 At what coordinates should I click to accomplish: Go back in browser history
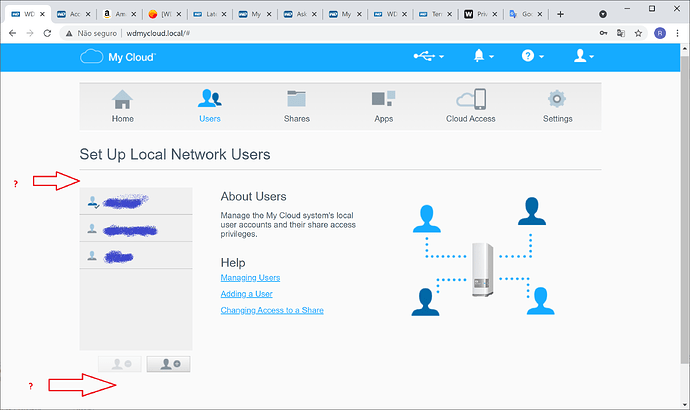(12, 33)
